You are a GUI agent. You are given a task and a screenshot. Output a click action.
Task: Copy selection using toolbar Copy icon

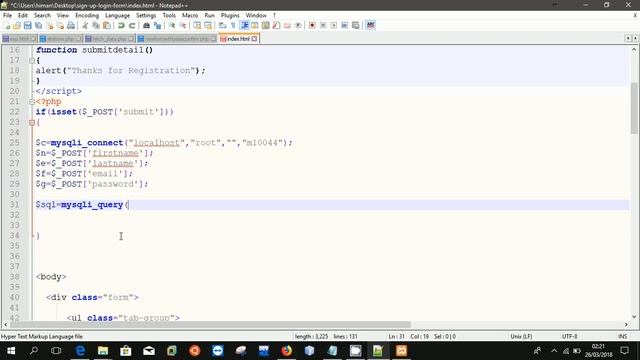click(96, 25)
